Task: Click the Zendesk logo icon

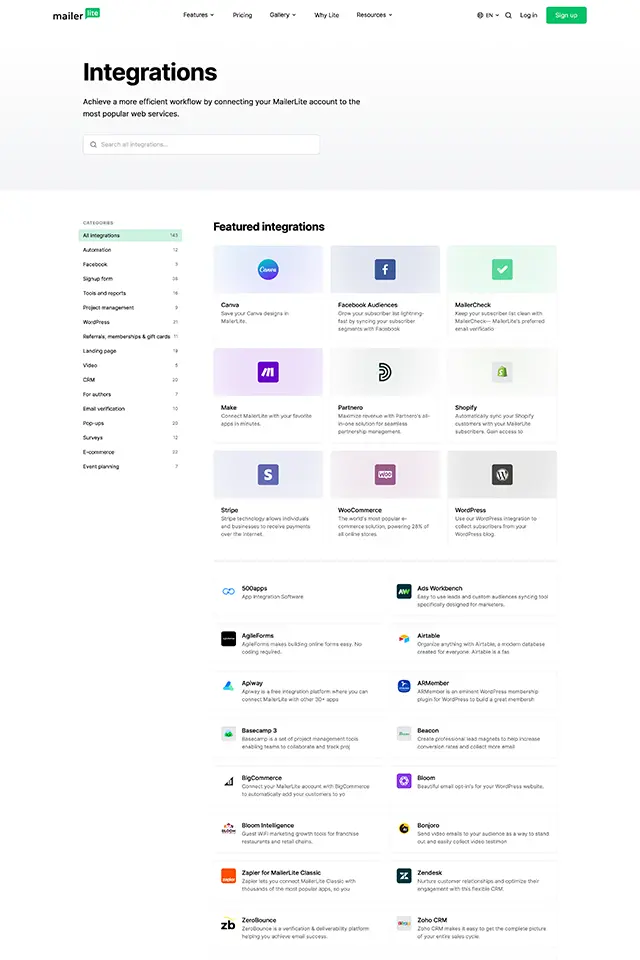Action: [404, 876]
